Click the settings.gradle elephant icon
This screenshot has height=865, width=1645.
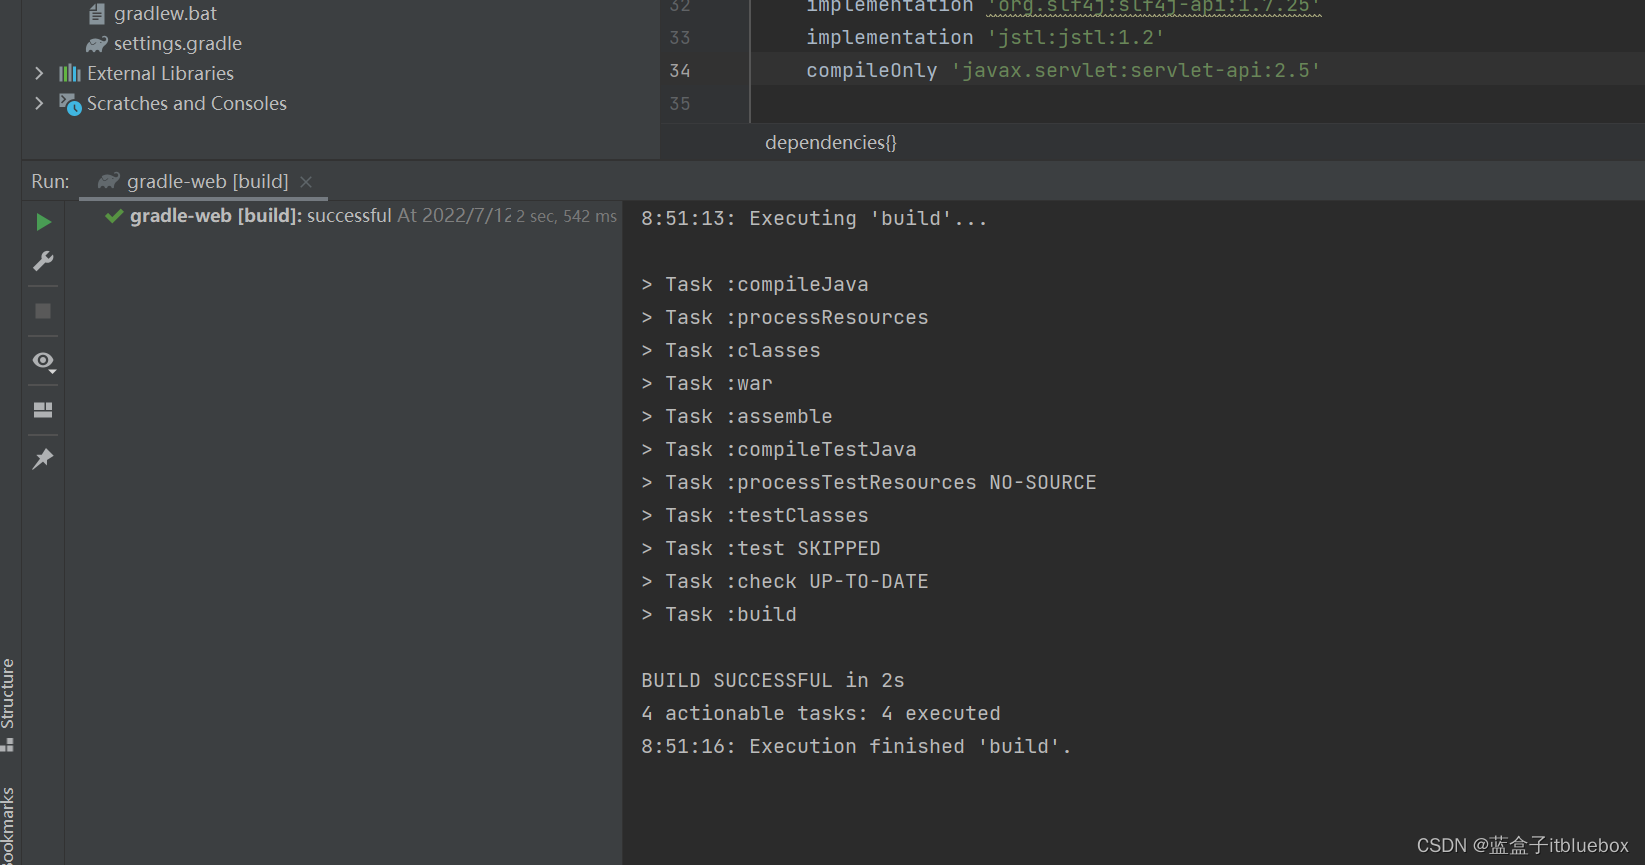pos(96,44)
